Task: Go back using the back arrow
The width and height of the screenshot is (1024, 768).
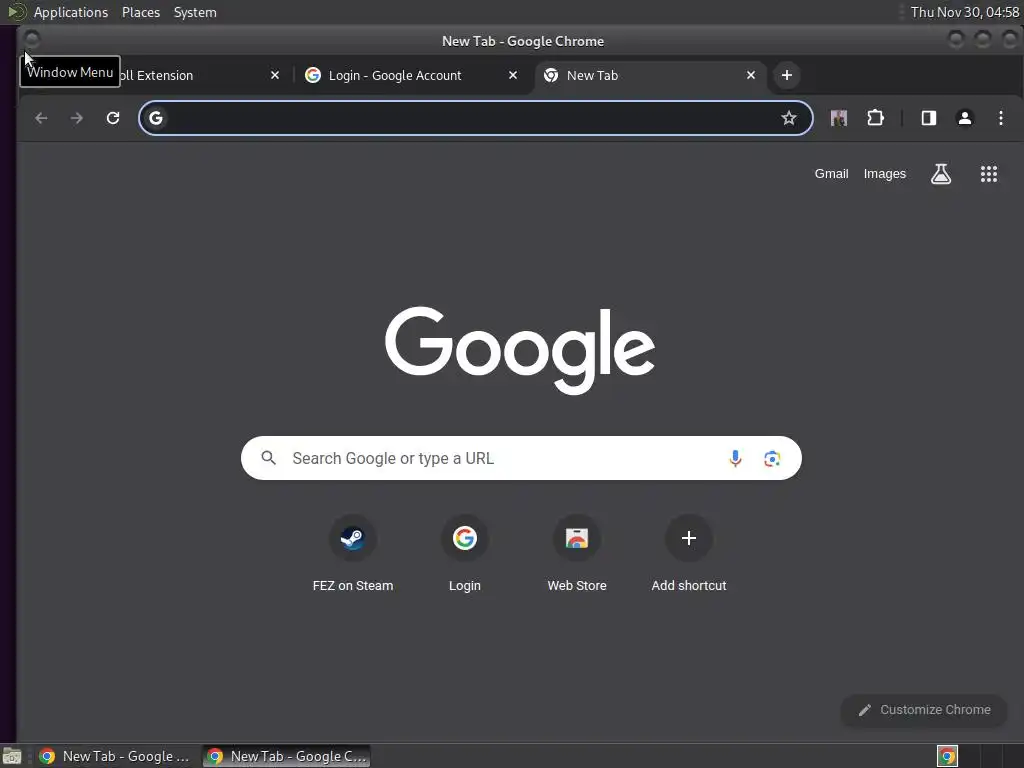Action: [x=41, y=118]
